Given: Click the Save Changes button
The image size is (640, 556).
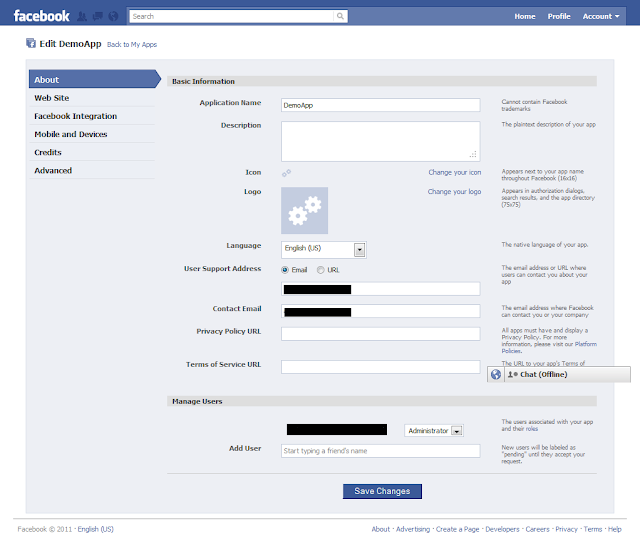Looking at the screenshot, I should [382, 491].
